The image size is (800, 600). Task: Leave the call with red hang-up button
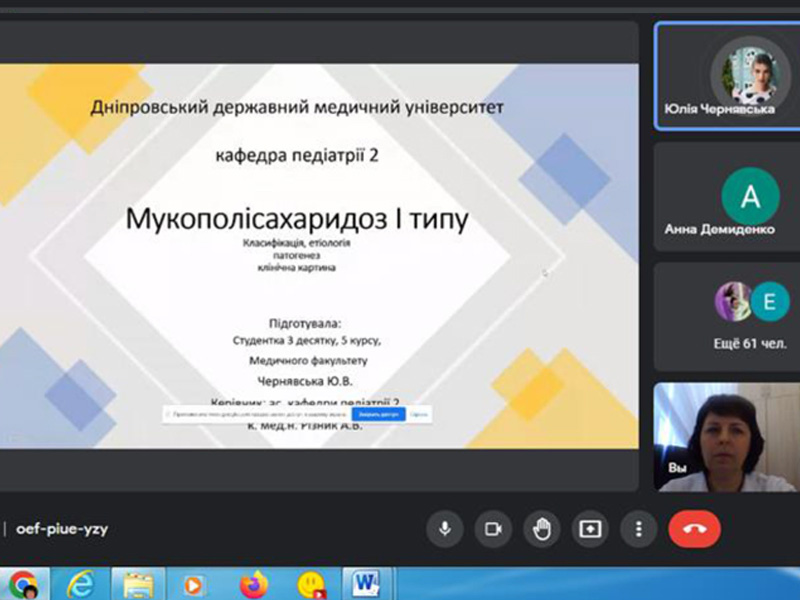pyautogui.click(x=694, y=529)
